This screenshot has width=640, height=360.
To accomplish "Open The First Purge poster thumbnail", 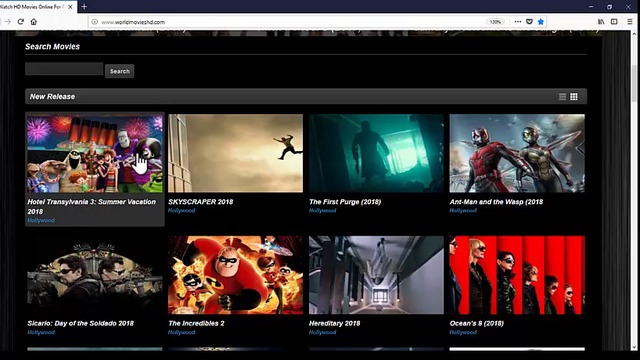I will click(376, 153).
